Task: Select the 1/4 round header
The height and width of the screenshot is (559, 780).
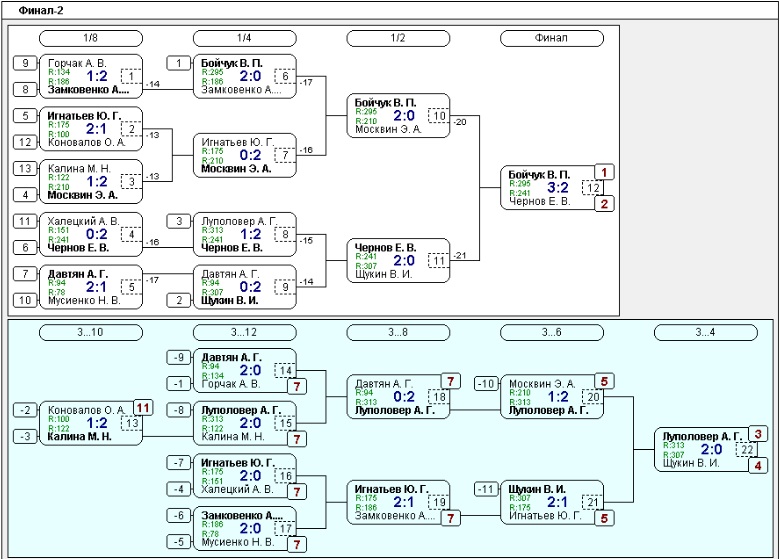Action: 244,38
